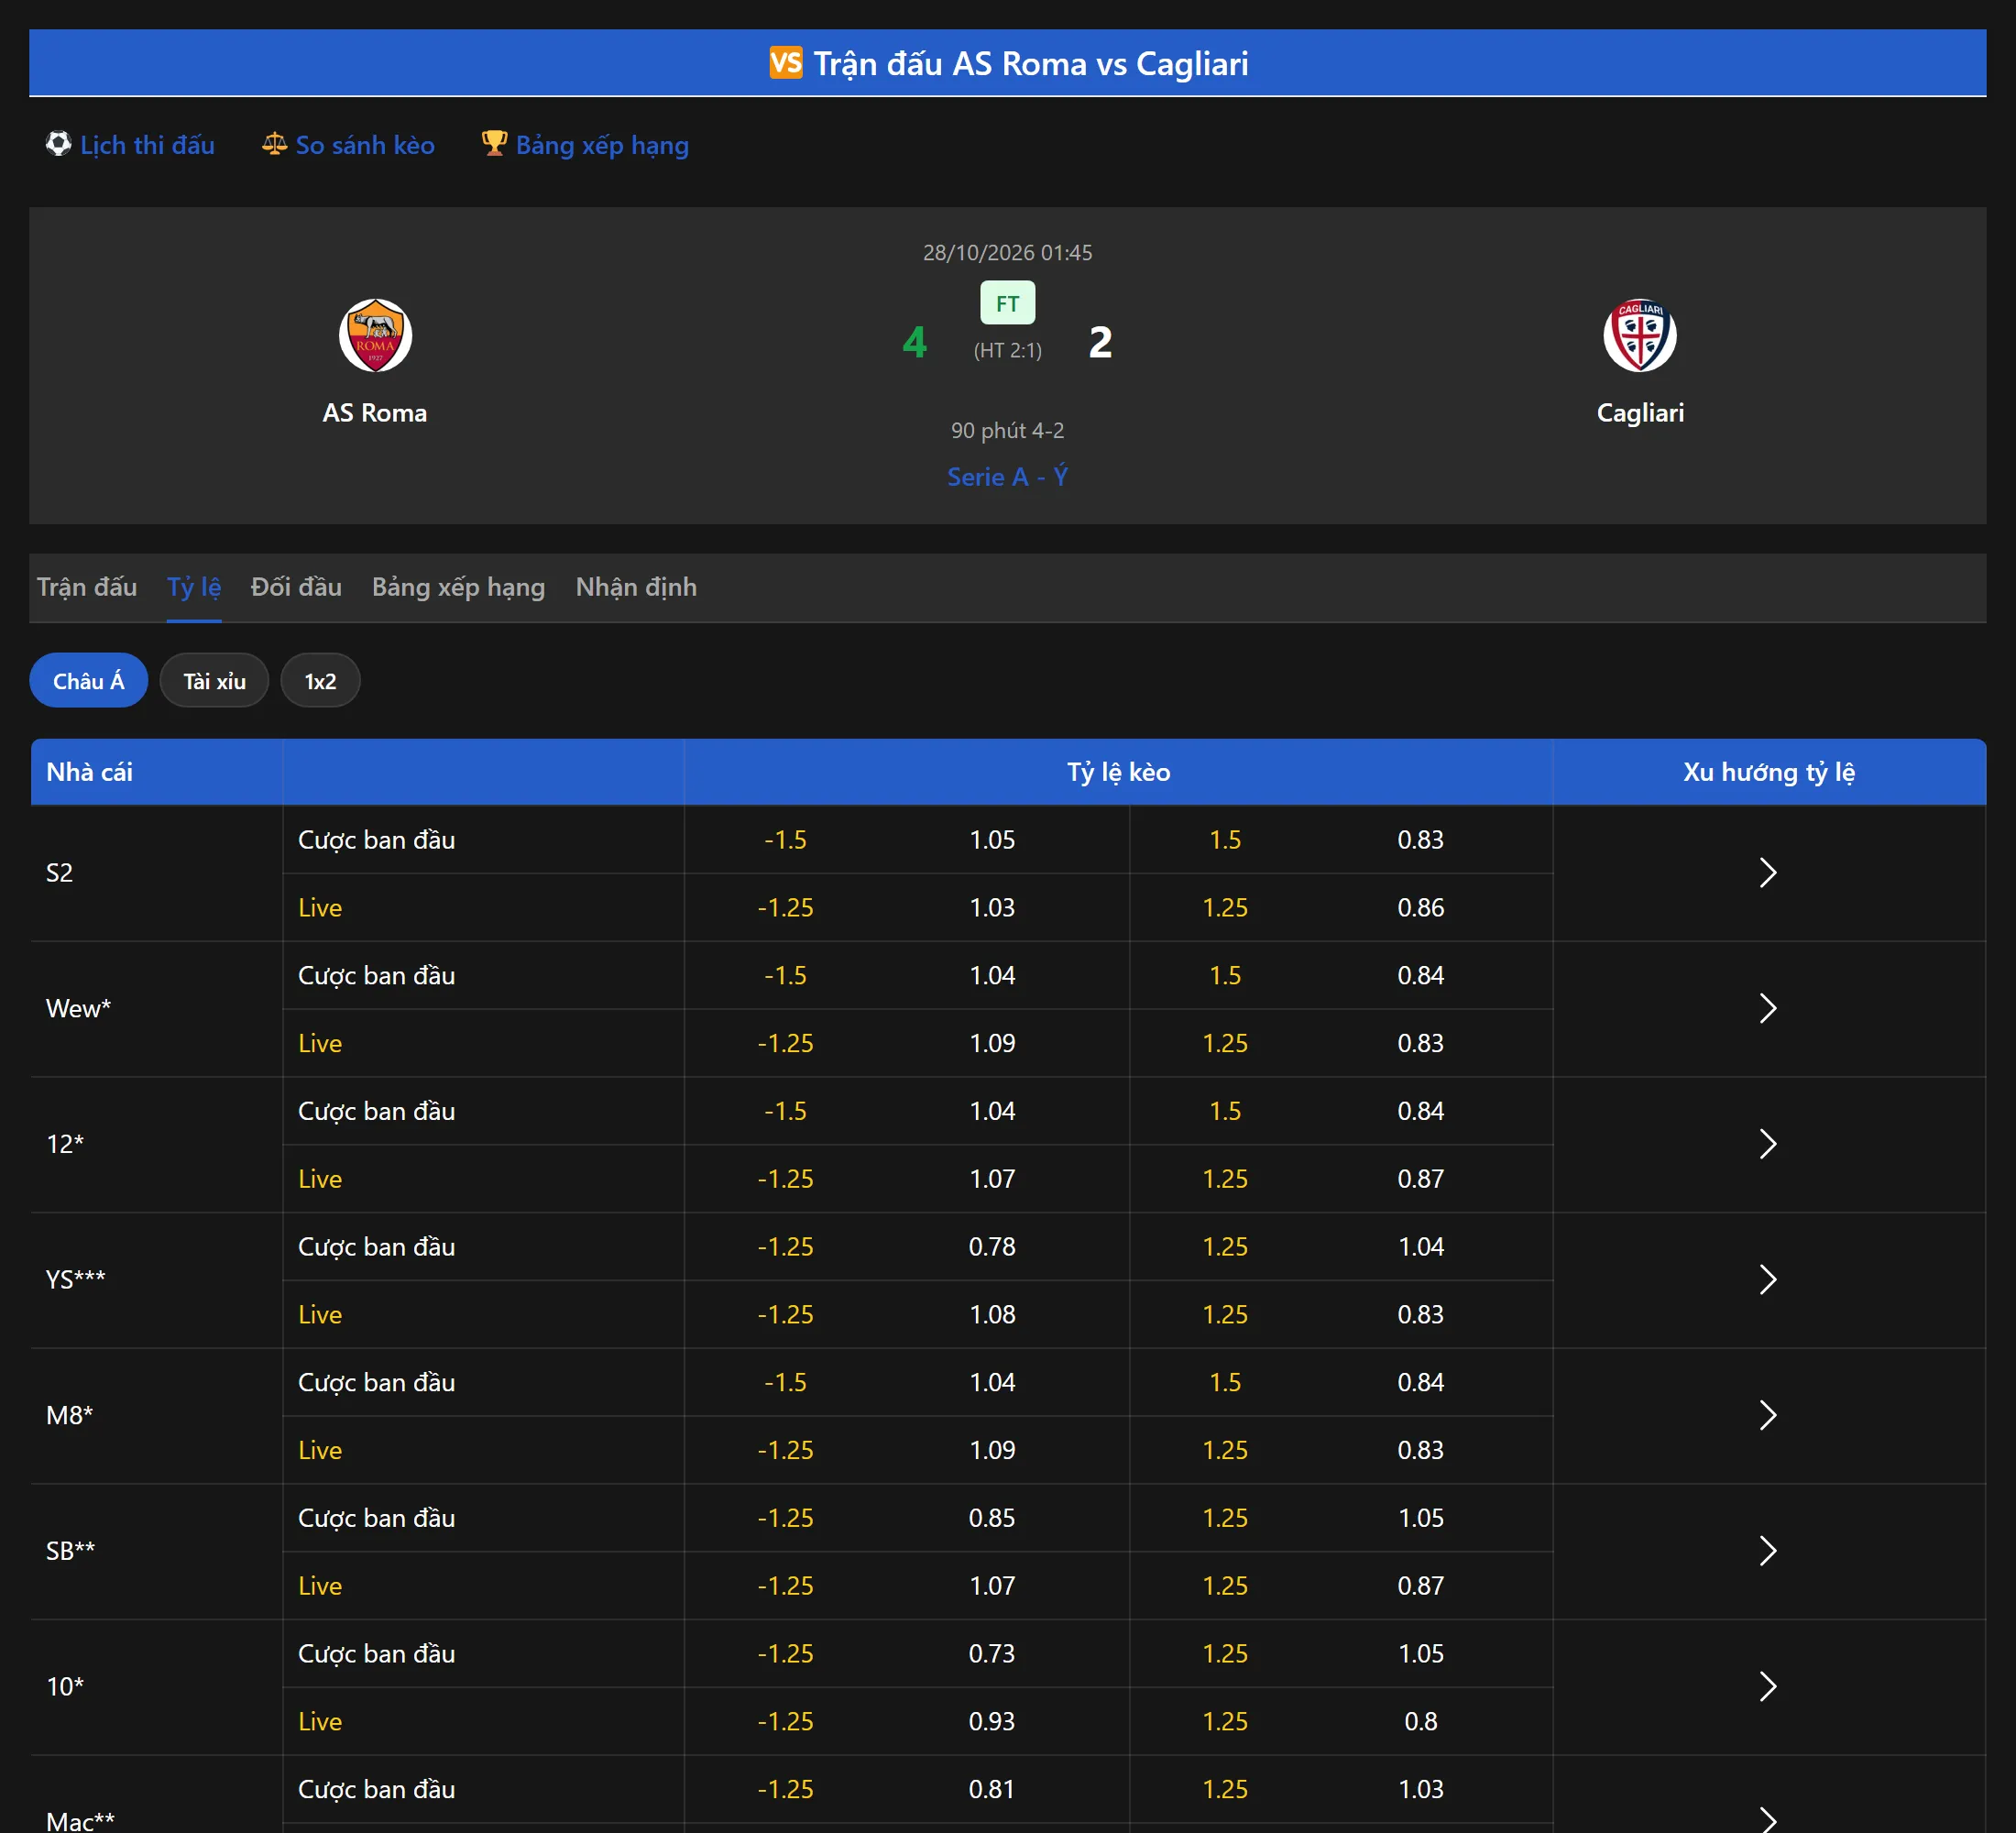Click the balance scale icon for So sánh kèo
Image resolution: width=2016 pixels, height=1833 pixels.
(274, 144)
